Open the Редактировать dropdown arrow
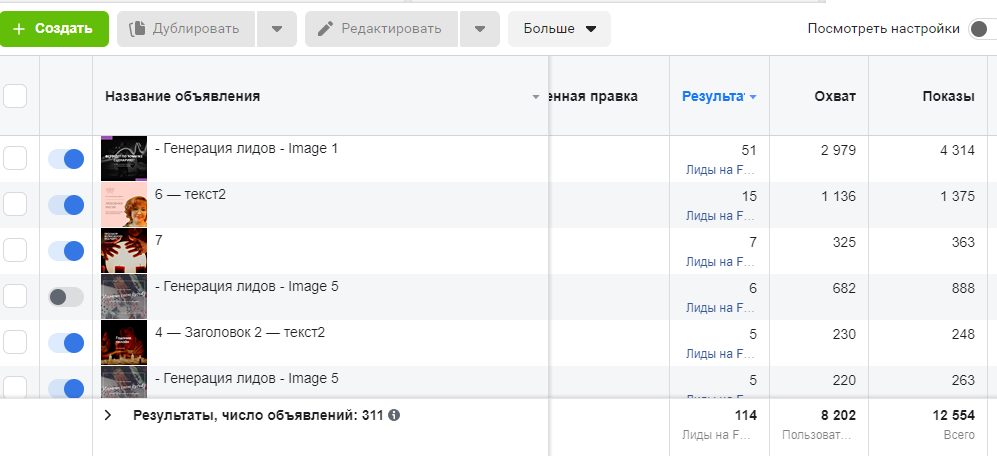Screen dimensions: 997x456 (480, 29)
